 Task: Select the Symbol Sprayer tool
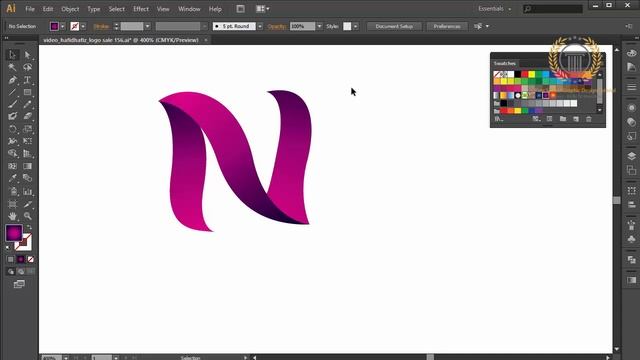[x=12, y=191]
